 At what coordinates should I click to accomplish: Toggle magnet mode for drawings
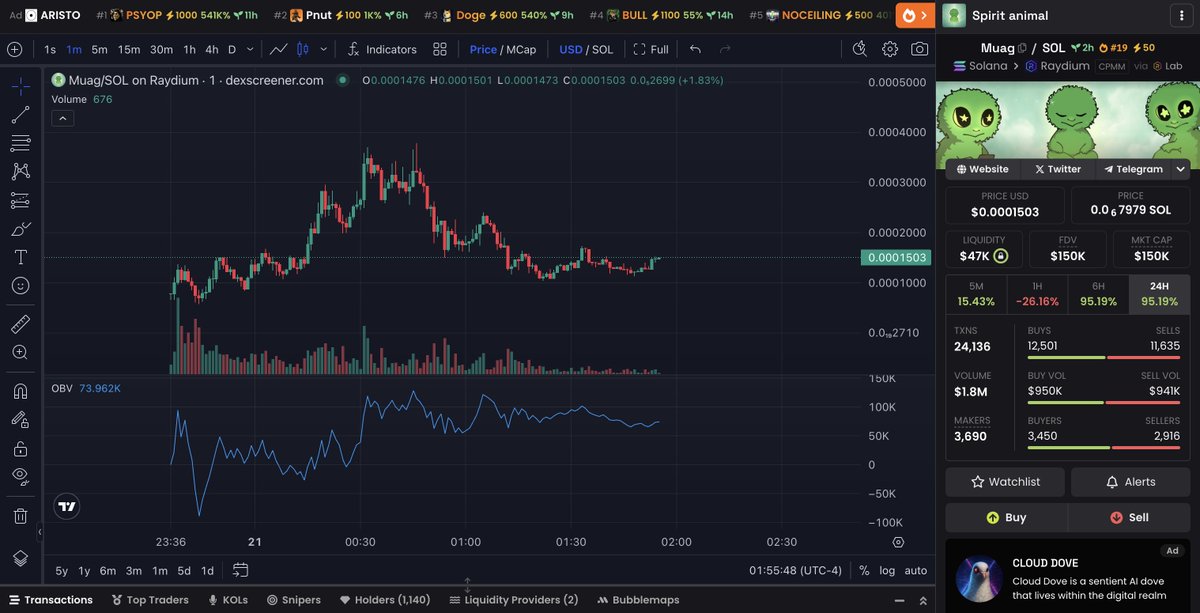click(x=20, y=391)
